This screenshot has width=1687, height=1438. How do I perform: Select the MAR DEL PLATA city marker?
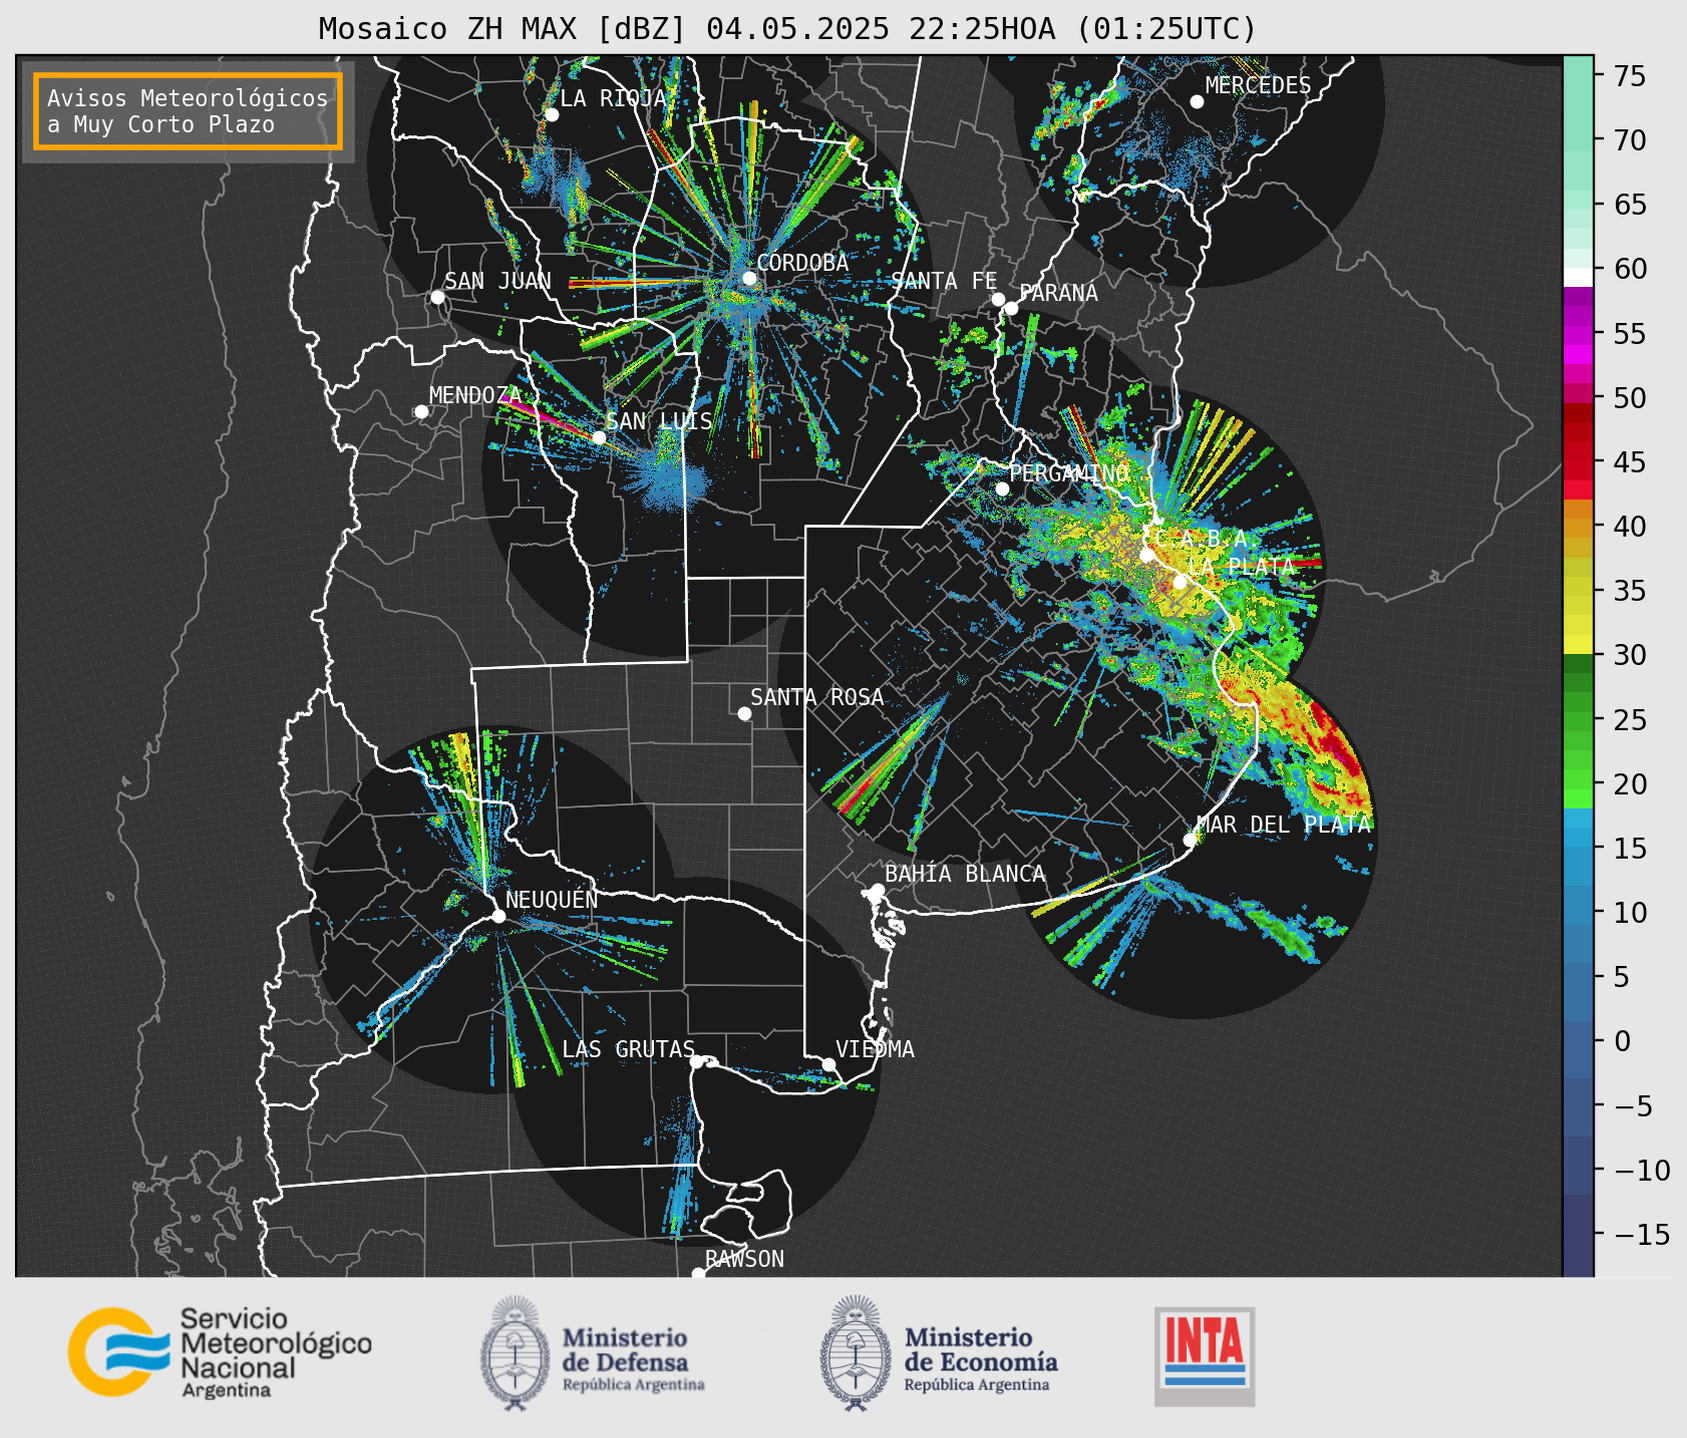(x=1190, y=840)
